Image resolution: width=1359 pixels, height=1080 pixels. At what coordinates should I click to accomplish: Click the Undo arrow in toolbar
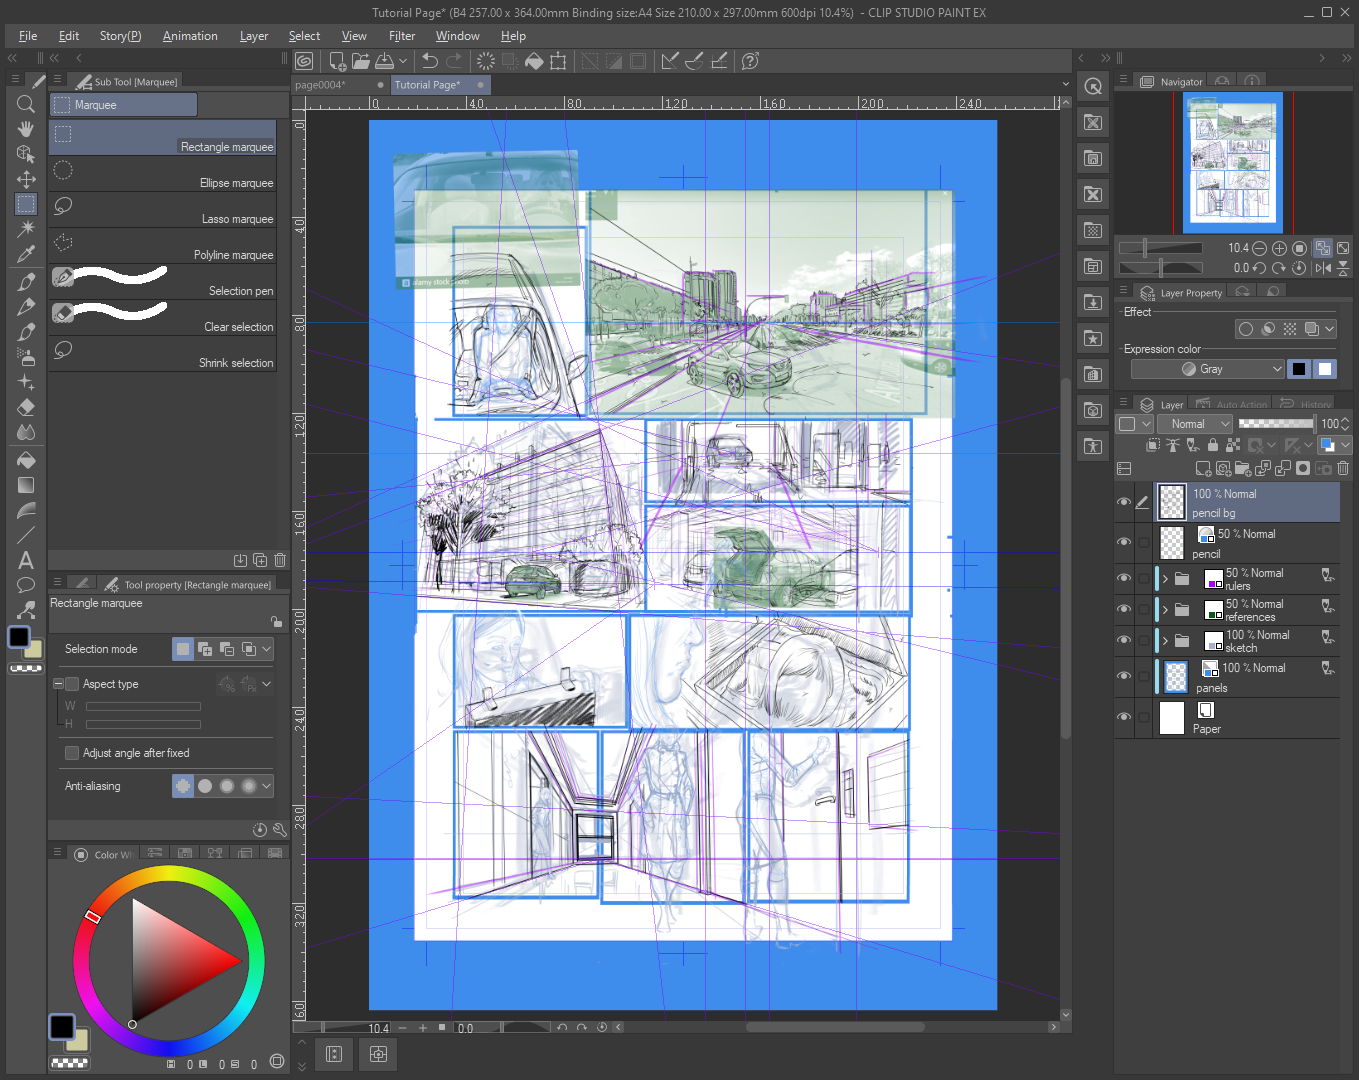pos(430,61)
